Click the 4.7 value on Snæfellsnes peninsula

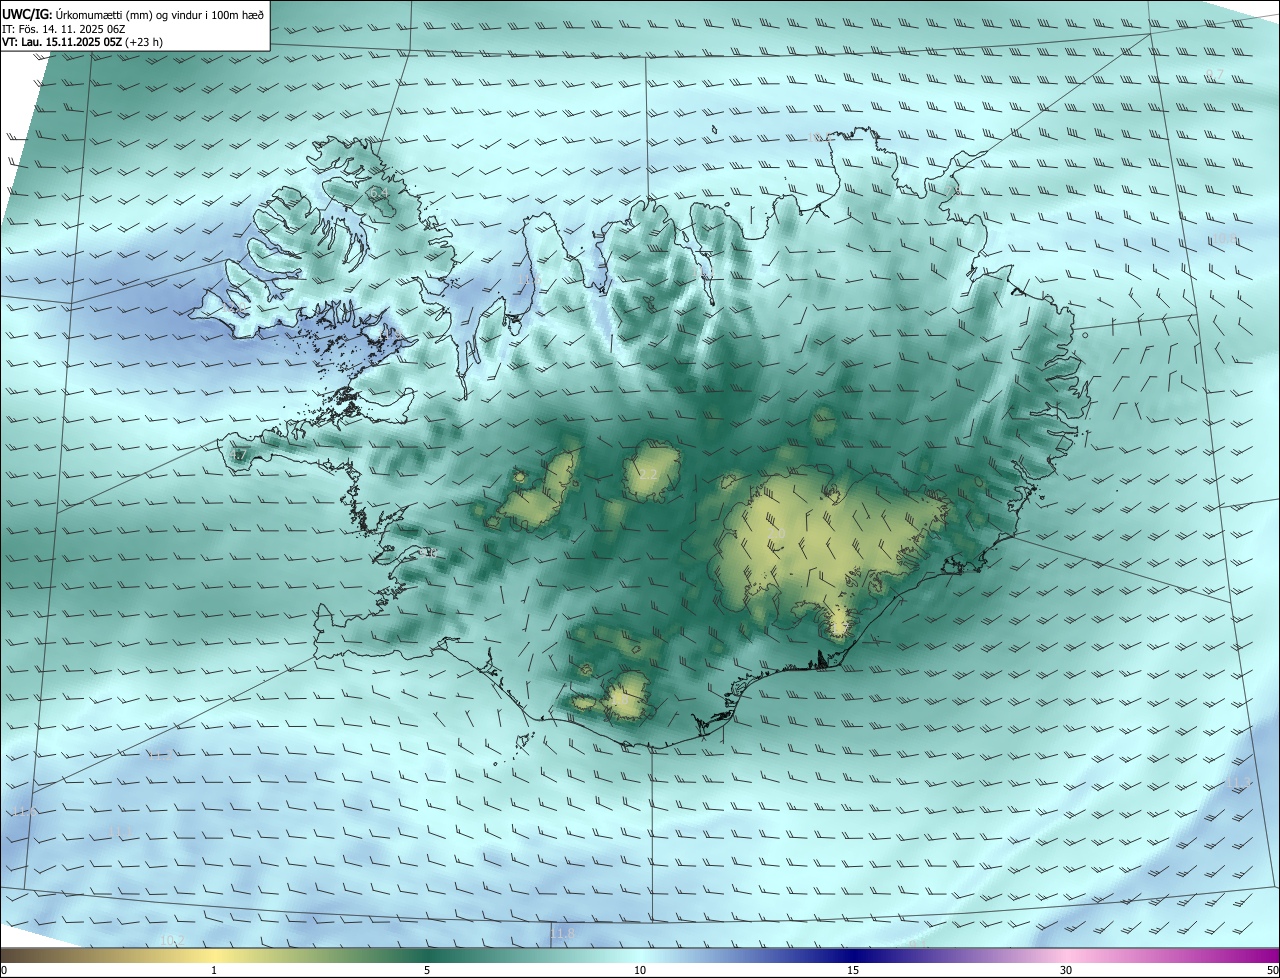[237, 455]
